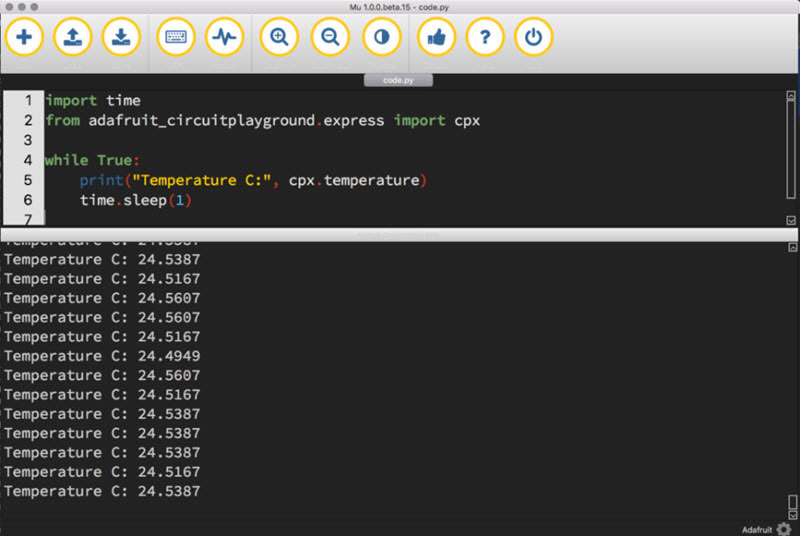Save the file using the download-arrow icon
Screen dimensions: 800x536
point(121,38)
